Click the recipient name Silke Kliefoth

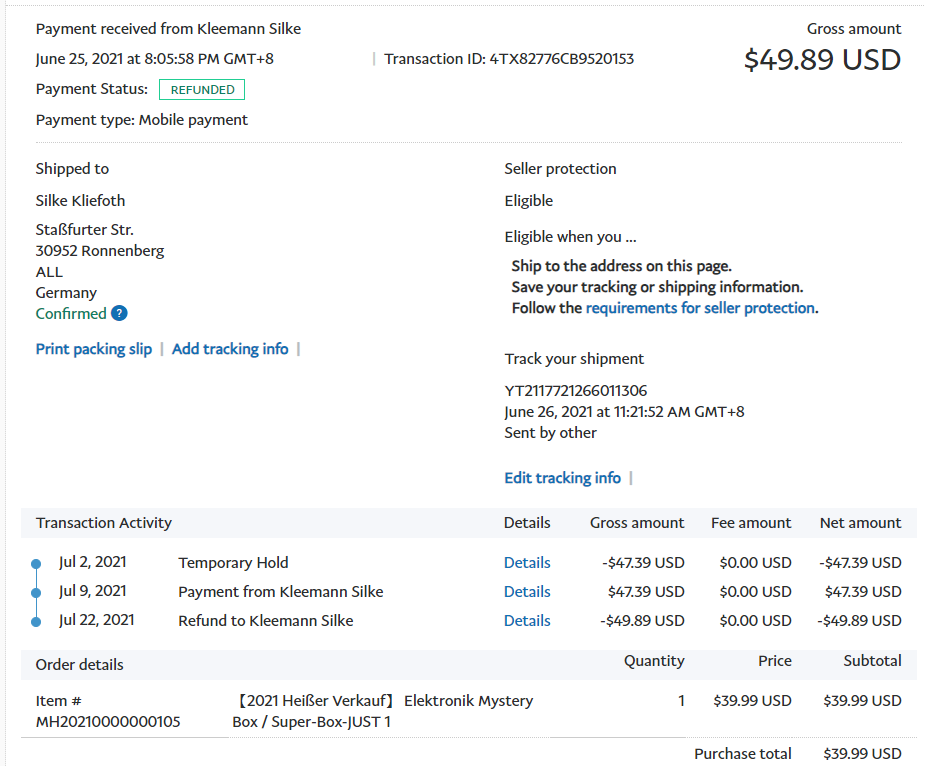[81, 201]
